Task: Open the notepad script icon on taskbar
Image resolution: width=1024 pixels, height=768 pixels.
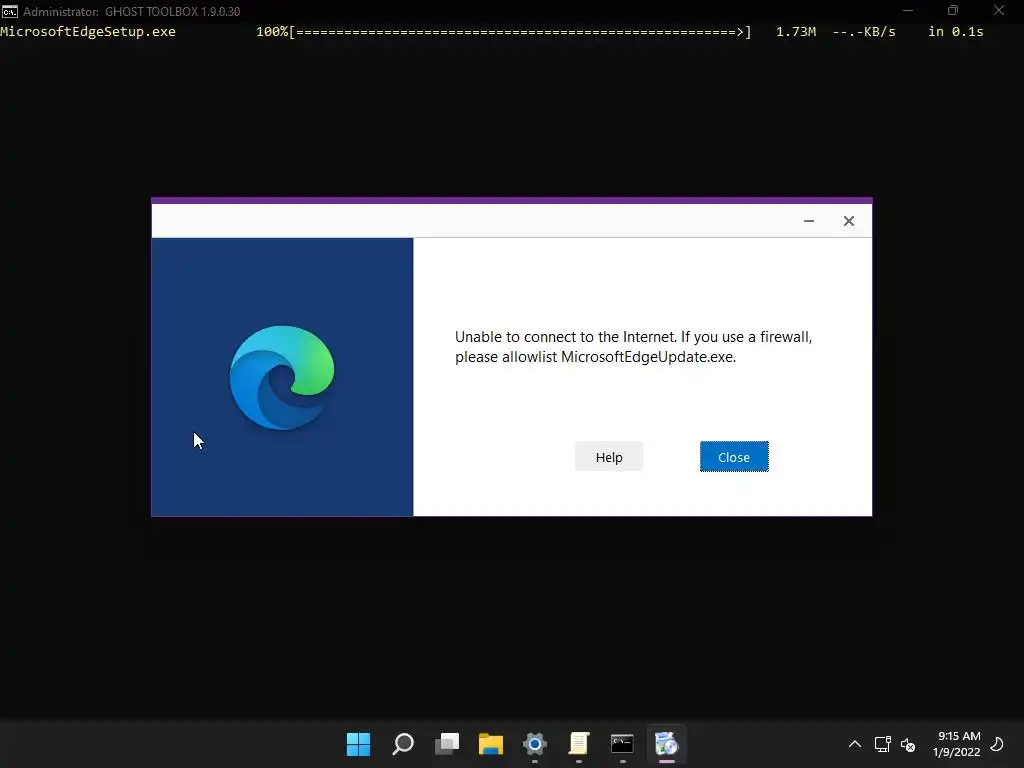Action: point(579,744)
